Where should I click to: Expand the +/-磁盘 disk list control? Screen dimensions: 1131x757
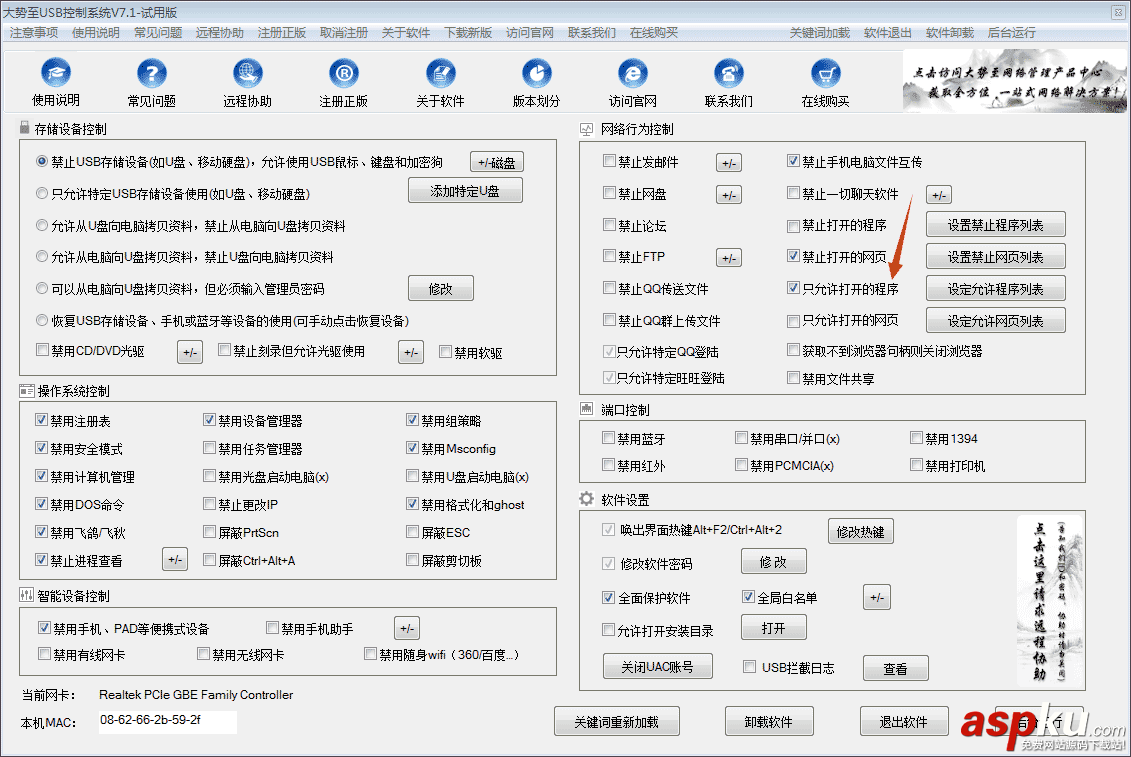[x=497, y=161]
